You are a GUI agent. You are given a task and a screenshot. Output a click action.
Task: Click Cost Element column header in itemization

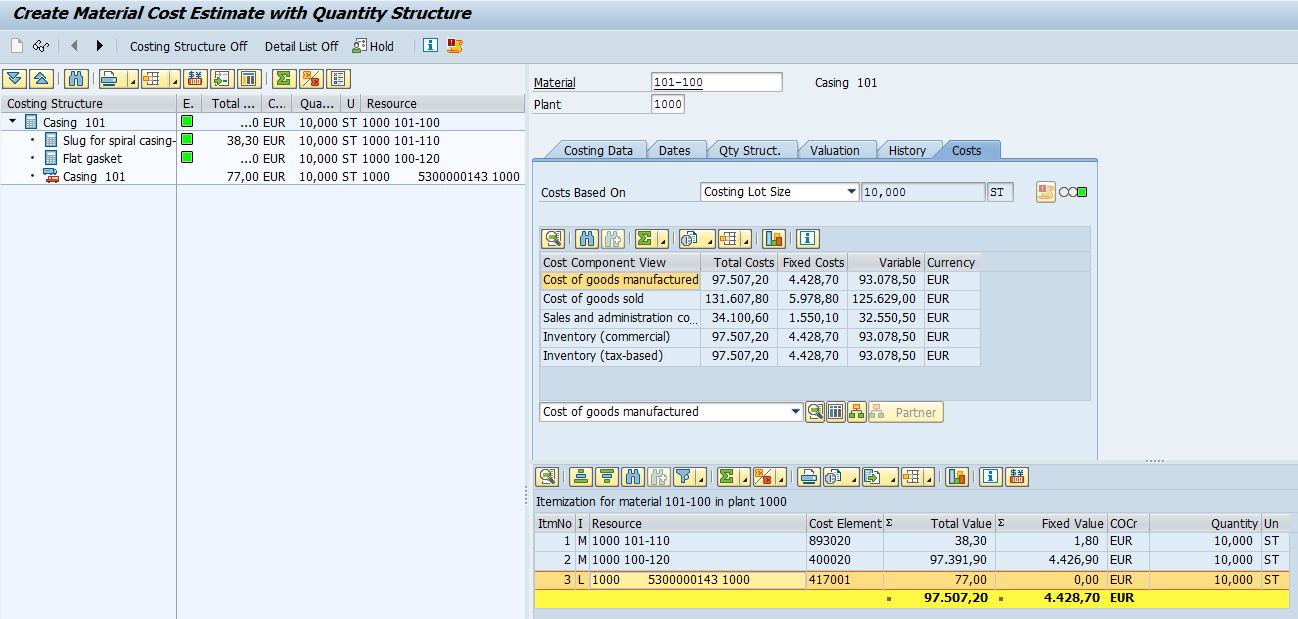click(845, 523)
